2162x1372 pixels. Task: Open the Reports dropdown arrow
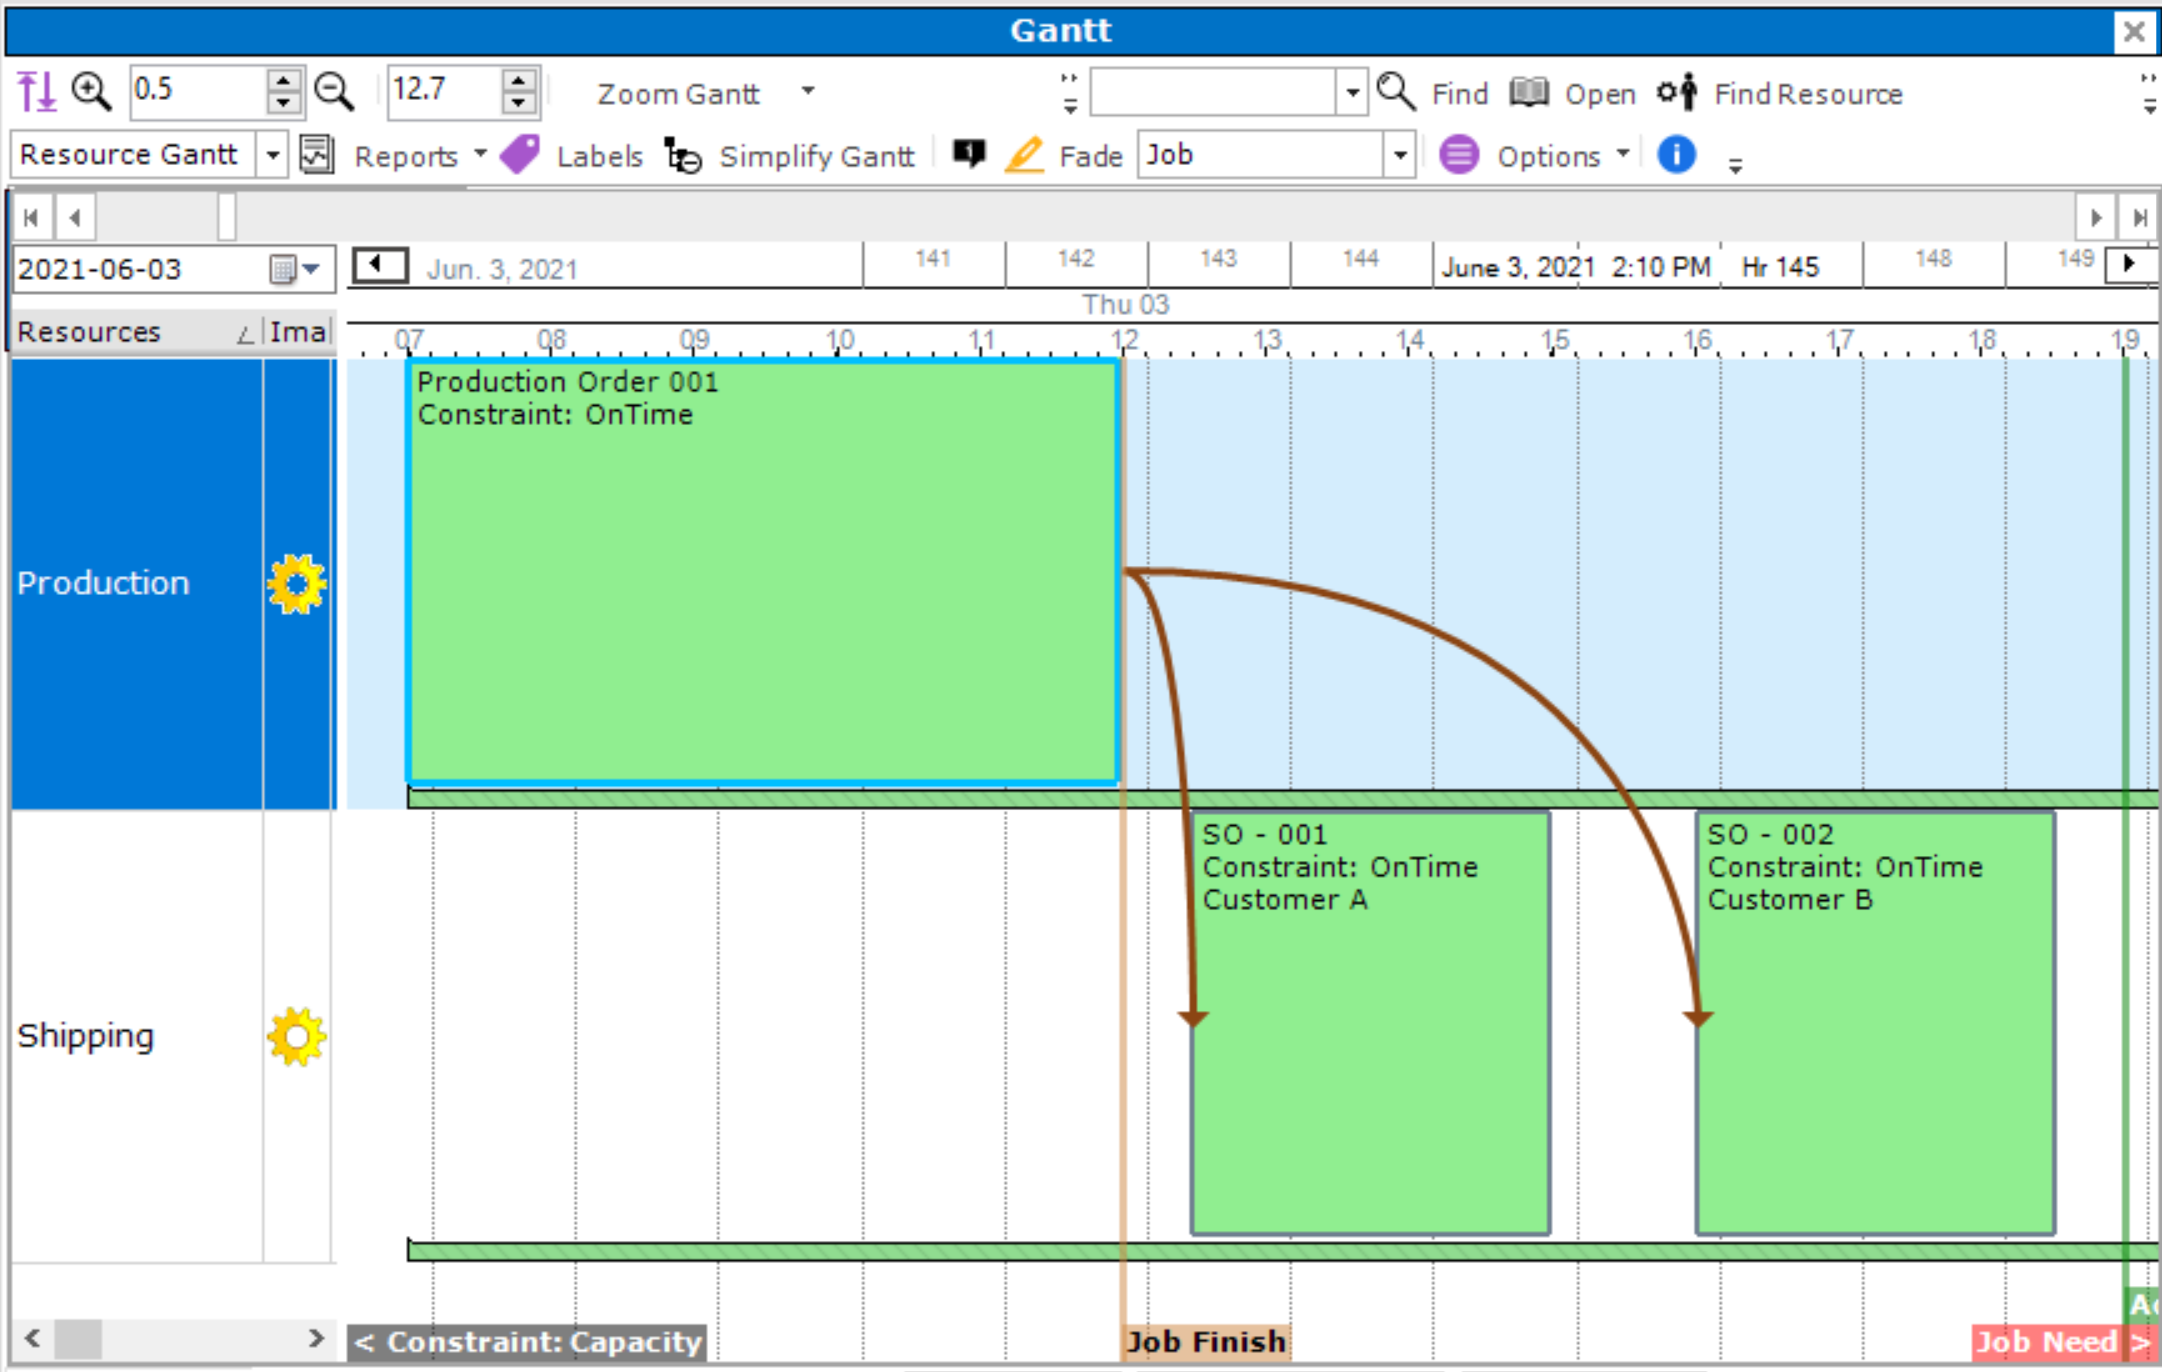pos(481,154)
